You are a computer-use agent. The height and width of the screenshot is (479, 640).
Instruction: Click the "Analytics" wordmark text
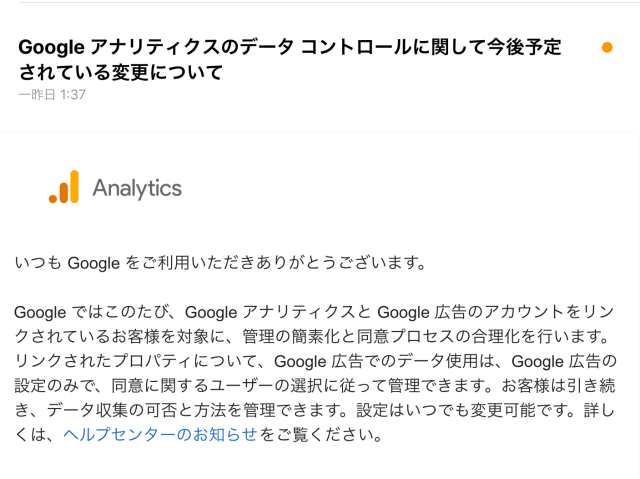pos(137,188)
